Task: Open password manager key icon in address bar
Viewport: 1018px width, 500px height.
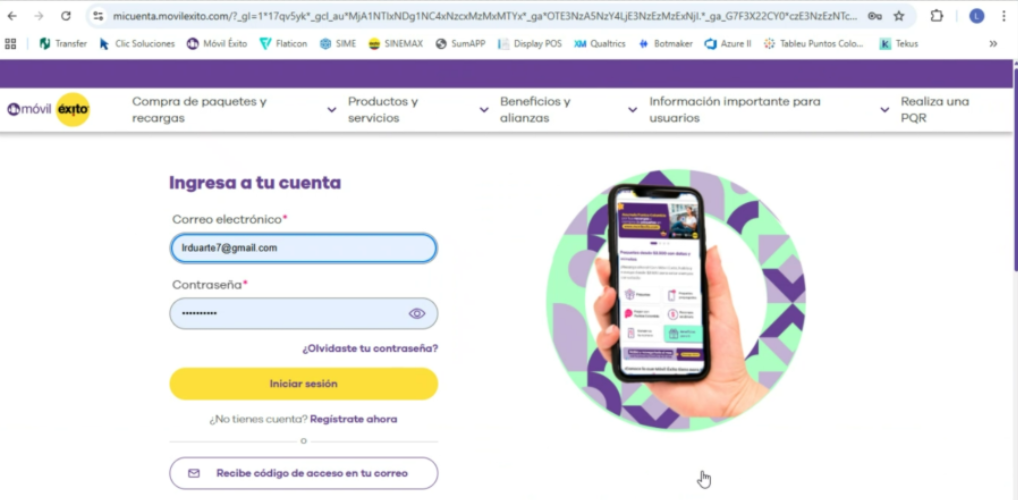Action: (874, 16)
